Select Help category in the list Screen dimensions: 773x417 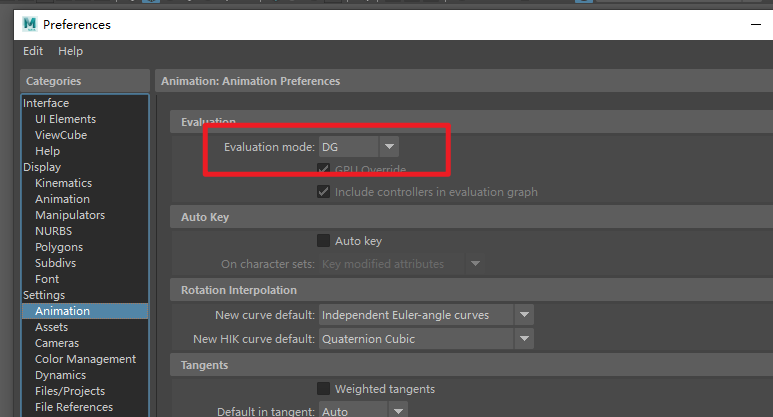(x=47, y=151)
